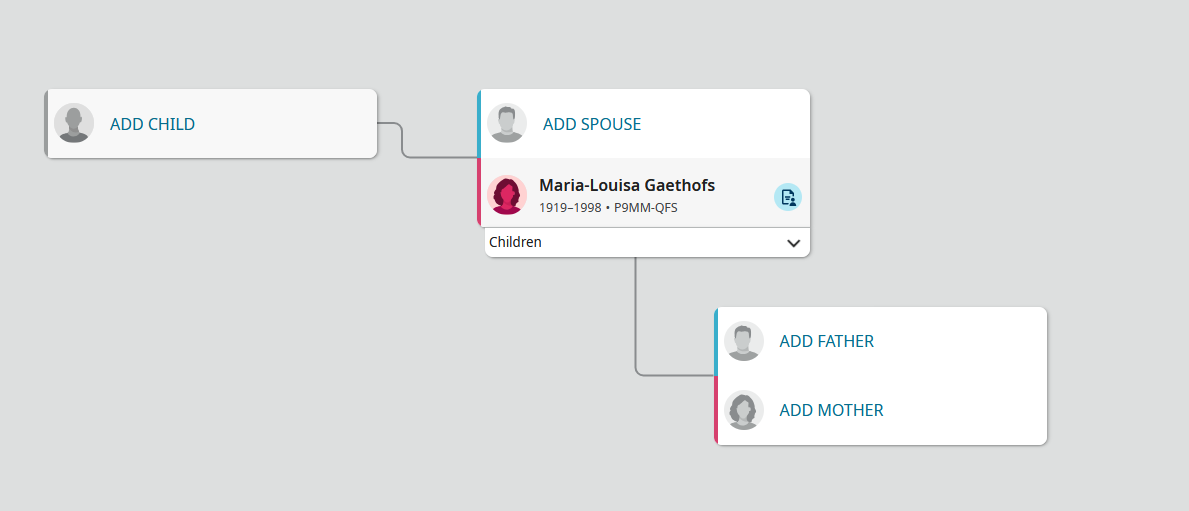
Task: Click the blank area right of ADD SPOUSE
Action: (730, 124)
